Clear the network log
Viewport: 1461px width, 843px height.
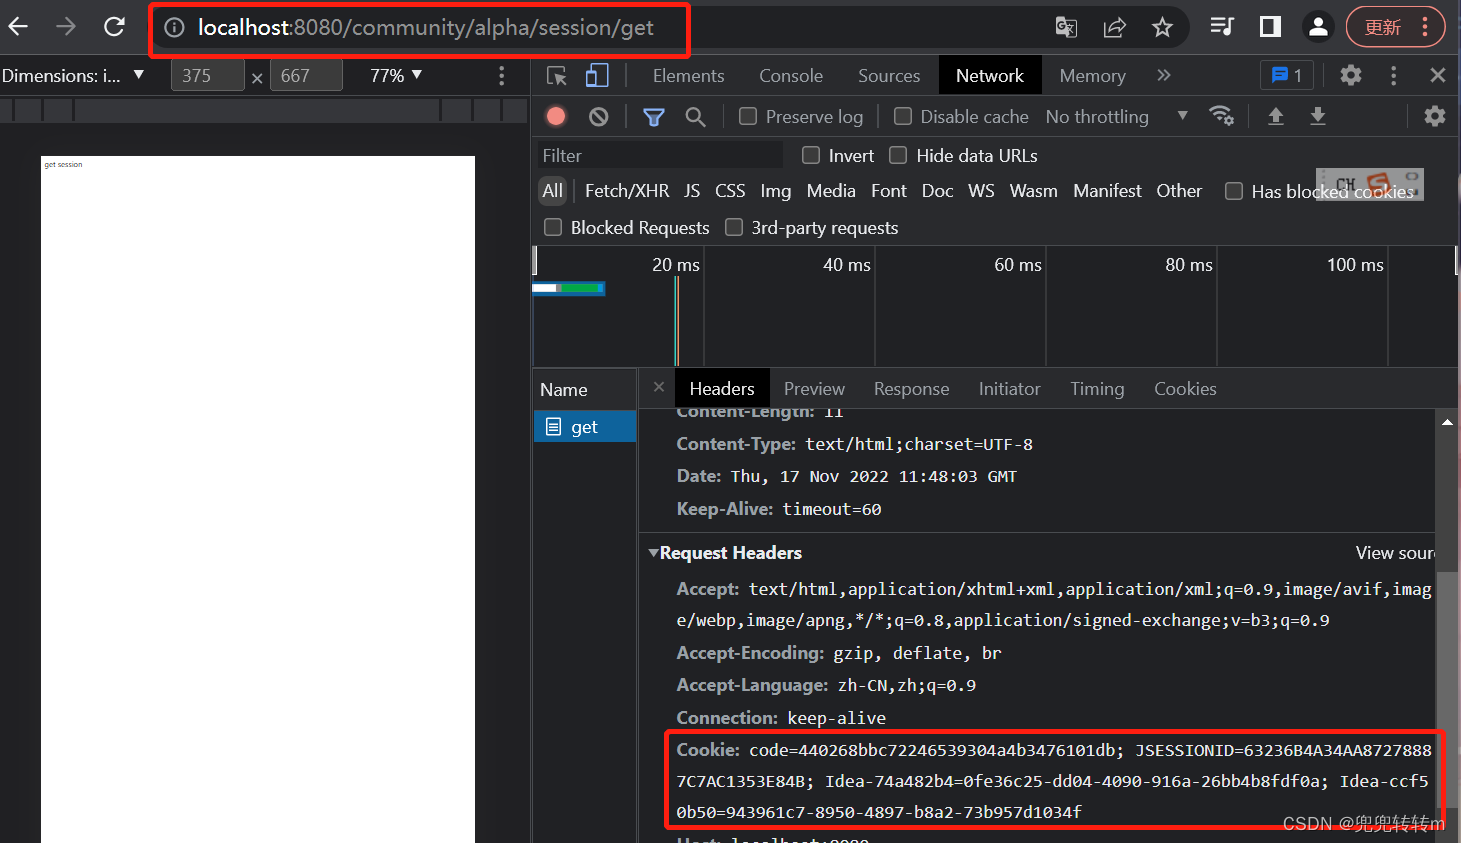[598, 117]
